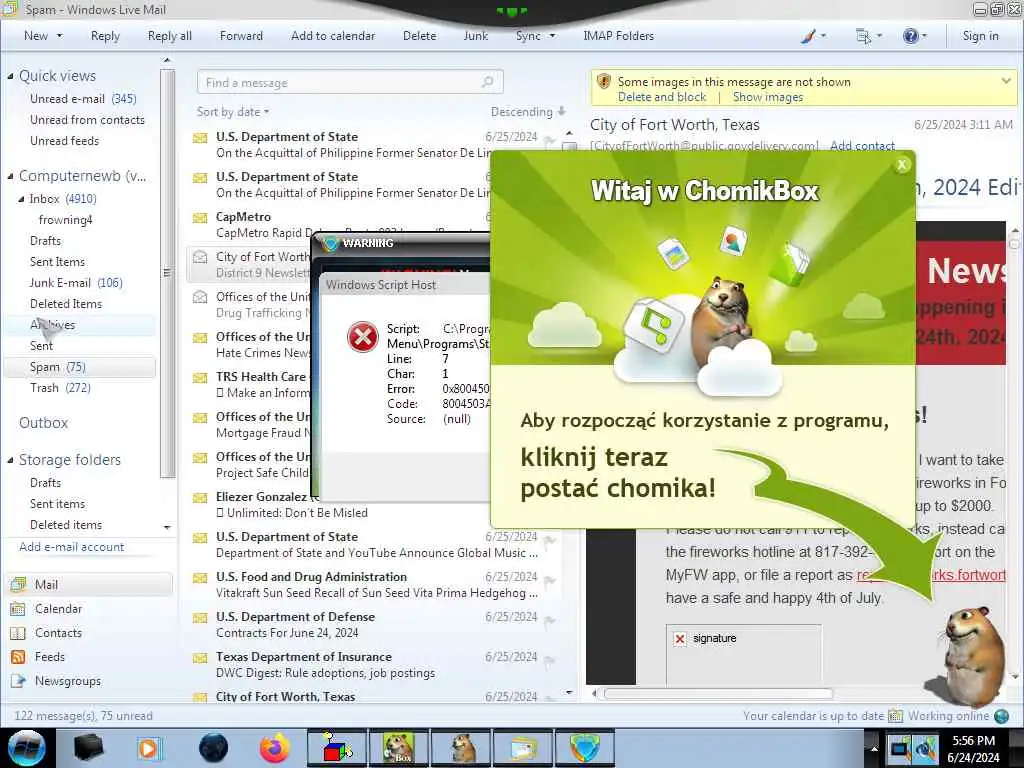
Task: Click Add to calendar
Action: pos(333,36)
